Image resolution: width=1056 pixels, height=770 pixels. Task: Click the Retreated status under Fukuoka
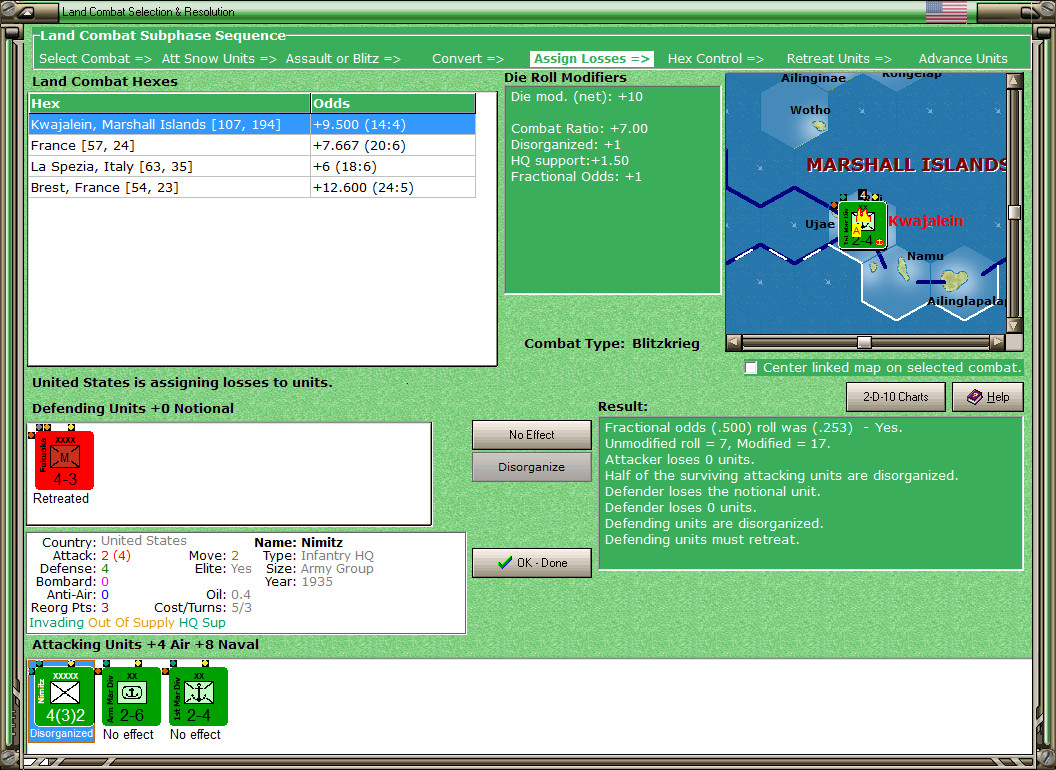coord(61,499)
